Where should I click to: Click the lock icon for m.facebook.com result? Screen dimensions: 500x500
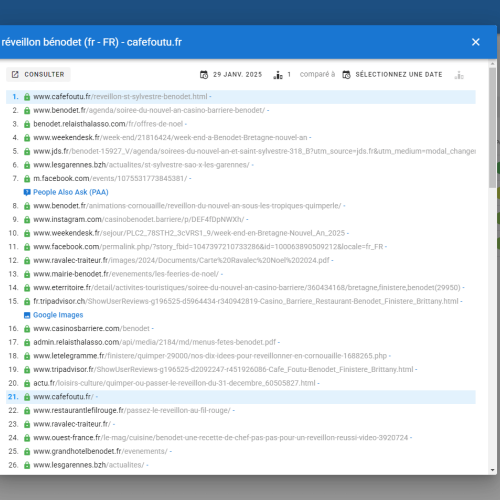point(27,179)
